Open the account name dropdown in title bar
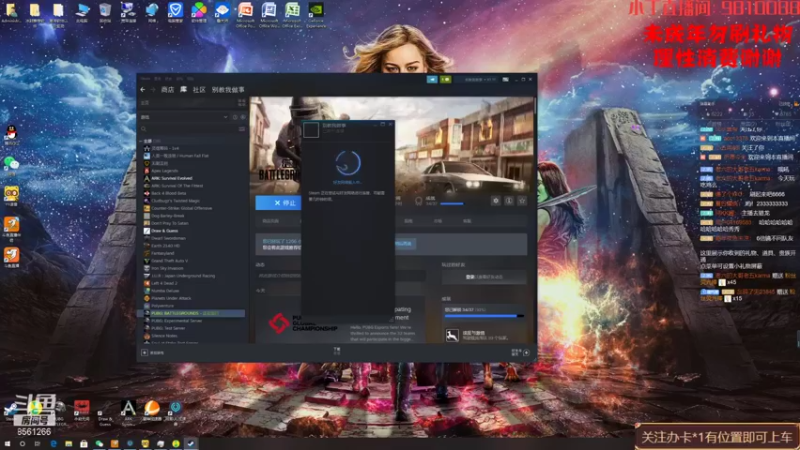Viewport: 800px width, 450px height. (x=477, y=80)
